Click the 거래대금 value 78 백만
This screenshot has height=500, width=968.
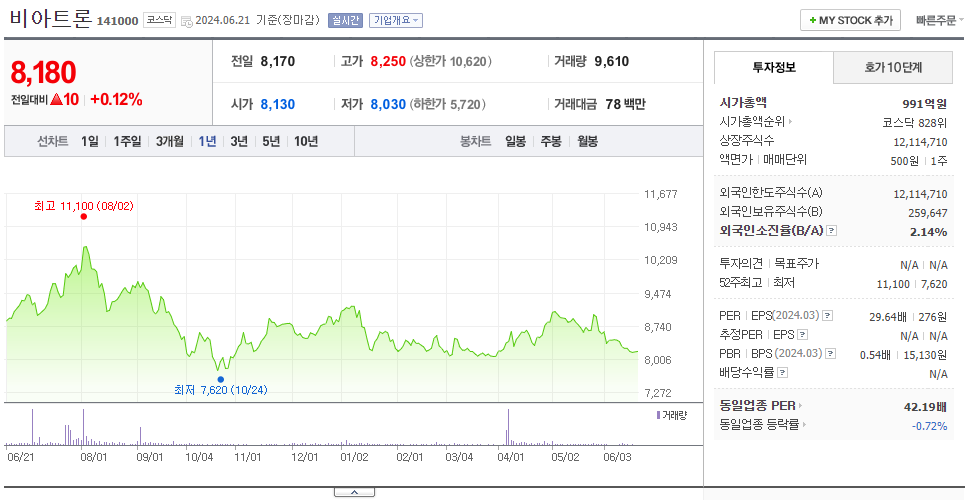pos(625,104)
